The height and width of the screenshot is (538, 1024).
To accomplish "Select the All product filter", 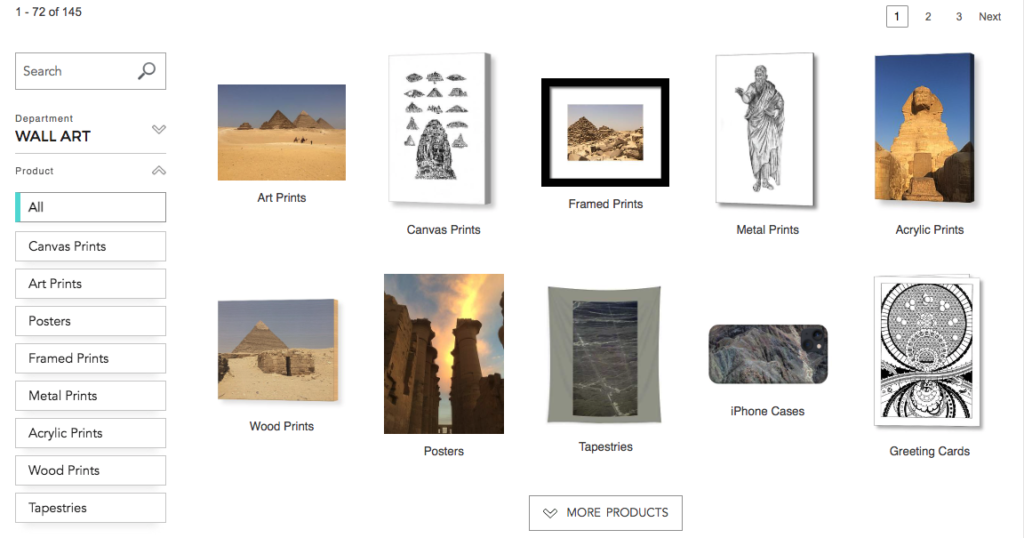I will point(91,207).
